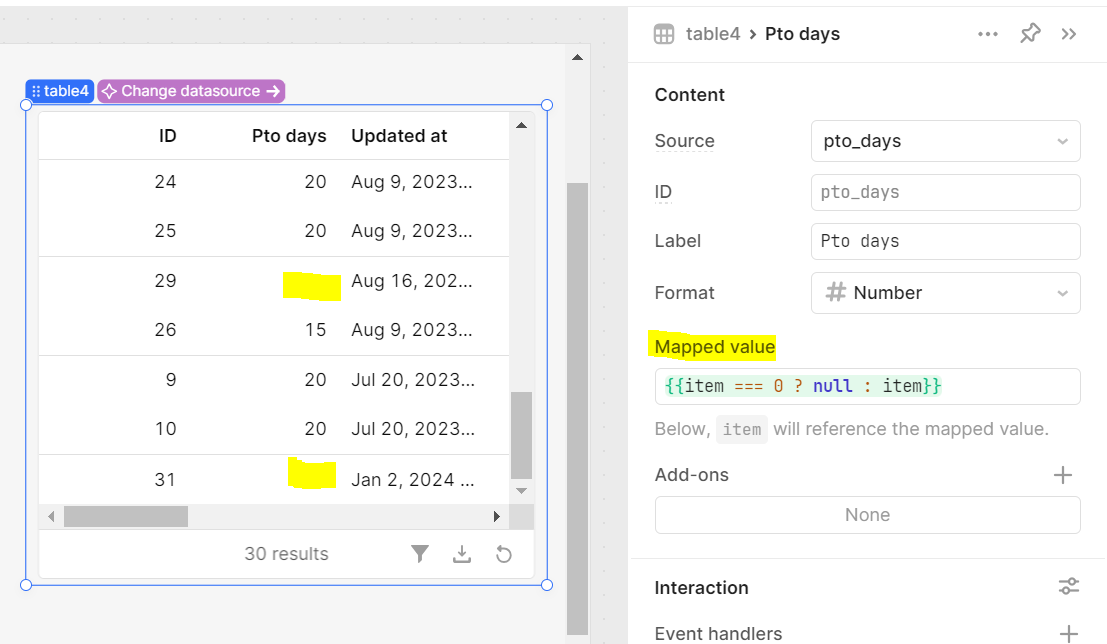
Task: Click the table grid icon beside table4
Action: click(x=663, y=33)
